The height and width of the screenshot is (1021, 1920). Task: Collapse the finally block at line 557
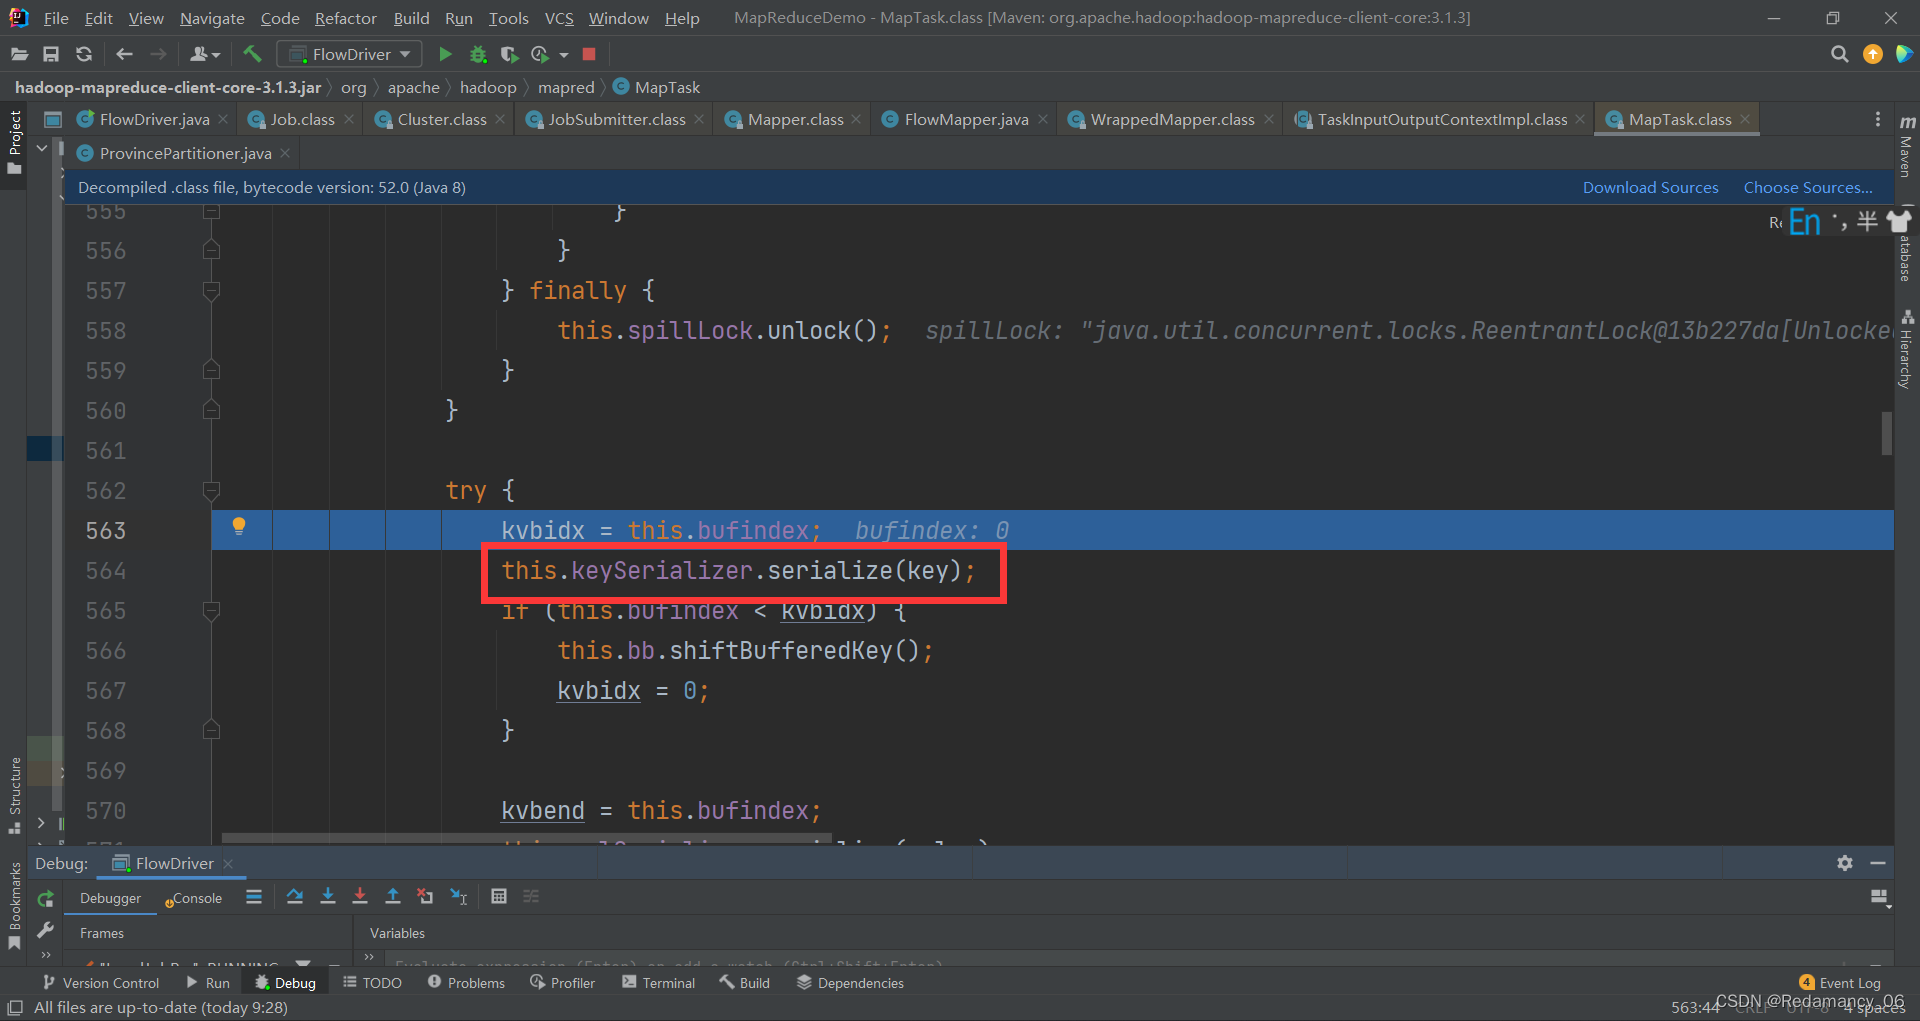click(211, 290)
